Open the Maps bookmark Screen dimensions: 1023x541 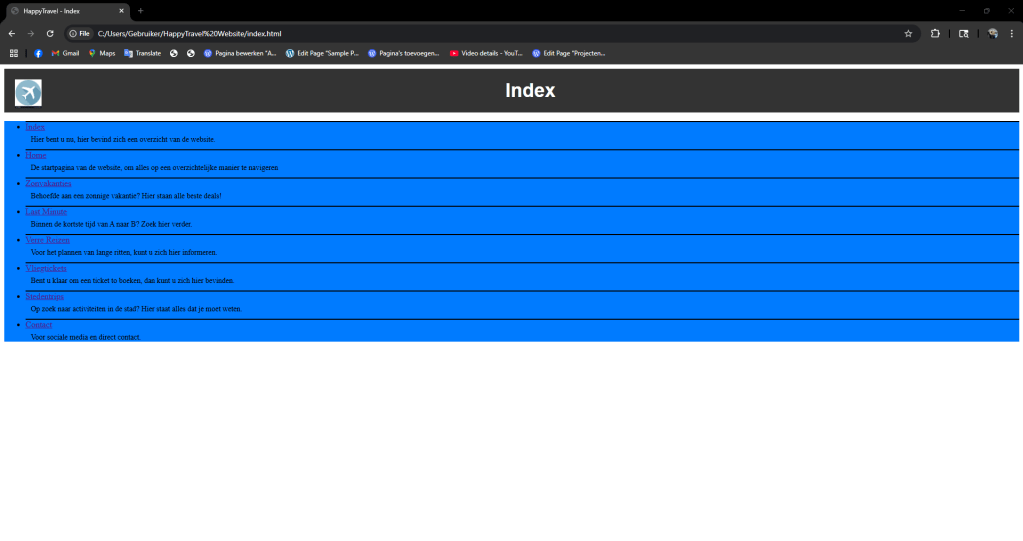[101, 53]
